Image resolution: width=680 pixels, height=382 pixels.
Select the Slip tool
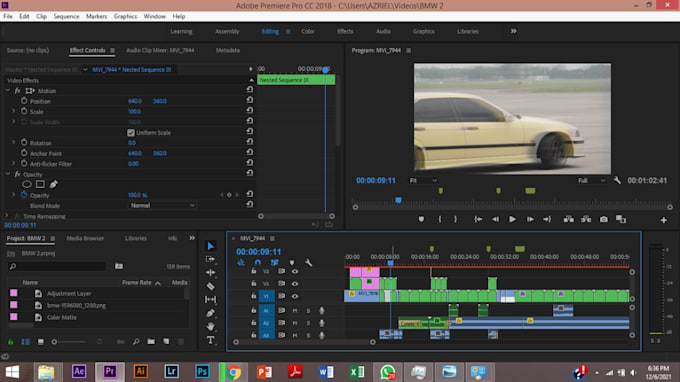click(210, 299)
